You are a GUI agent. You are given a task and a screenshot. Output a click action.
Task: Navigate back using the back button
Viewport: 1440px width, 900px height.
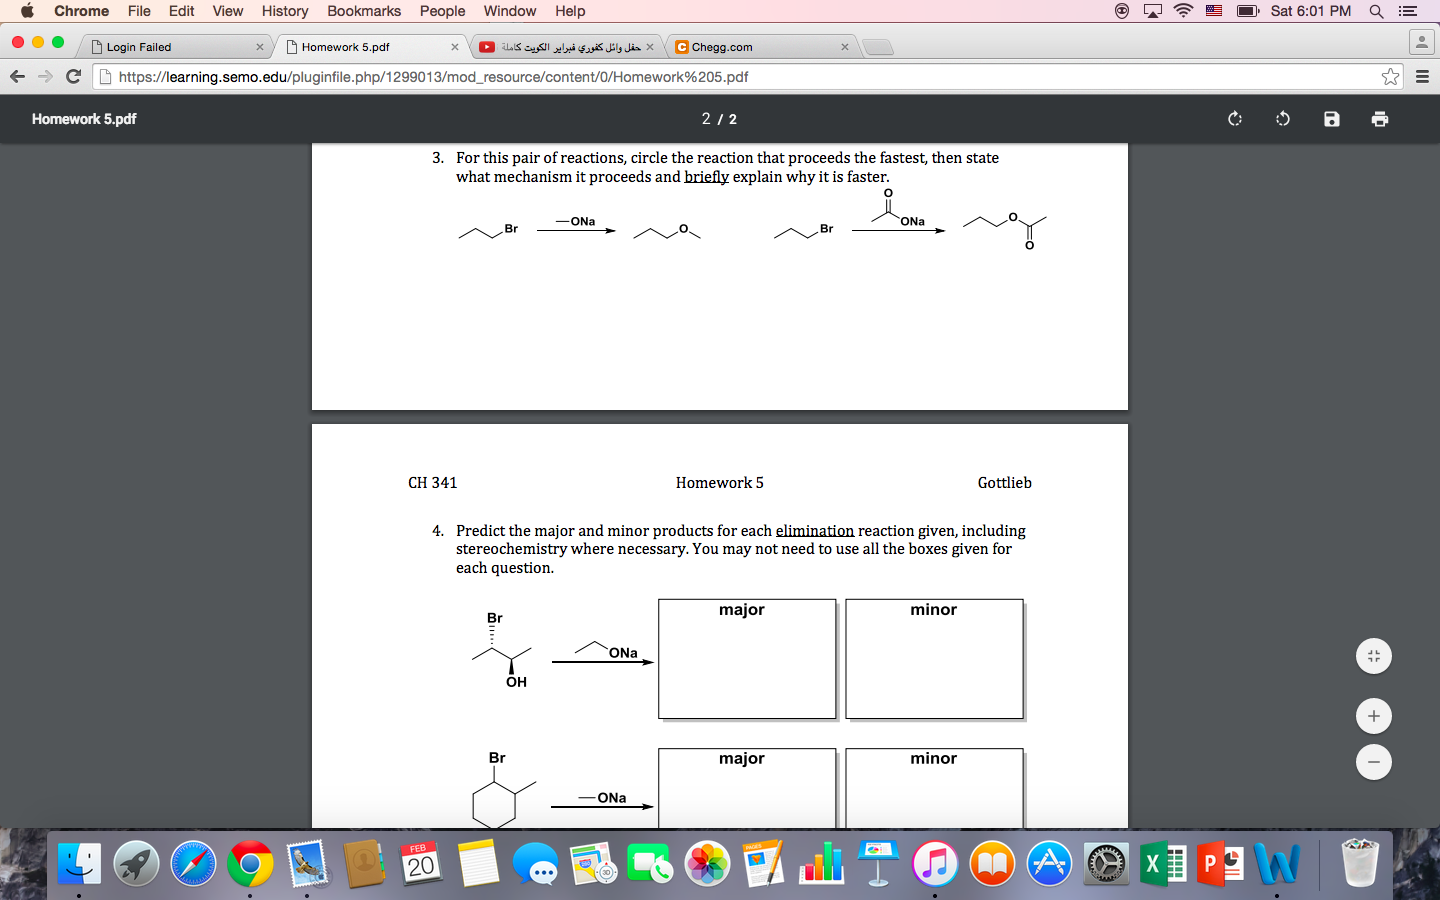pyautogui.click(x=17, y=74)
